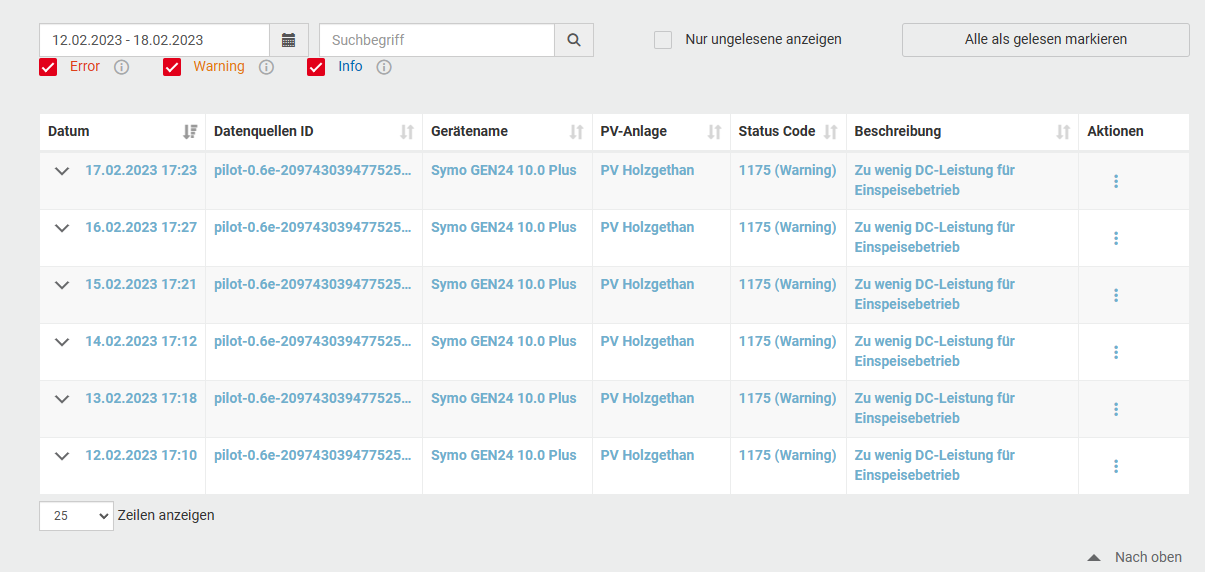Viewport: 1205px width, 572px height.
Task: Open the 25 rows per page dropdown
Action: 76,516
